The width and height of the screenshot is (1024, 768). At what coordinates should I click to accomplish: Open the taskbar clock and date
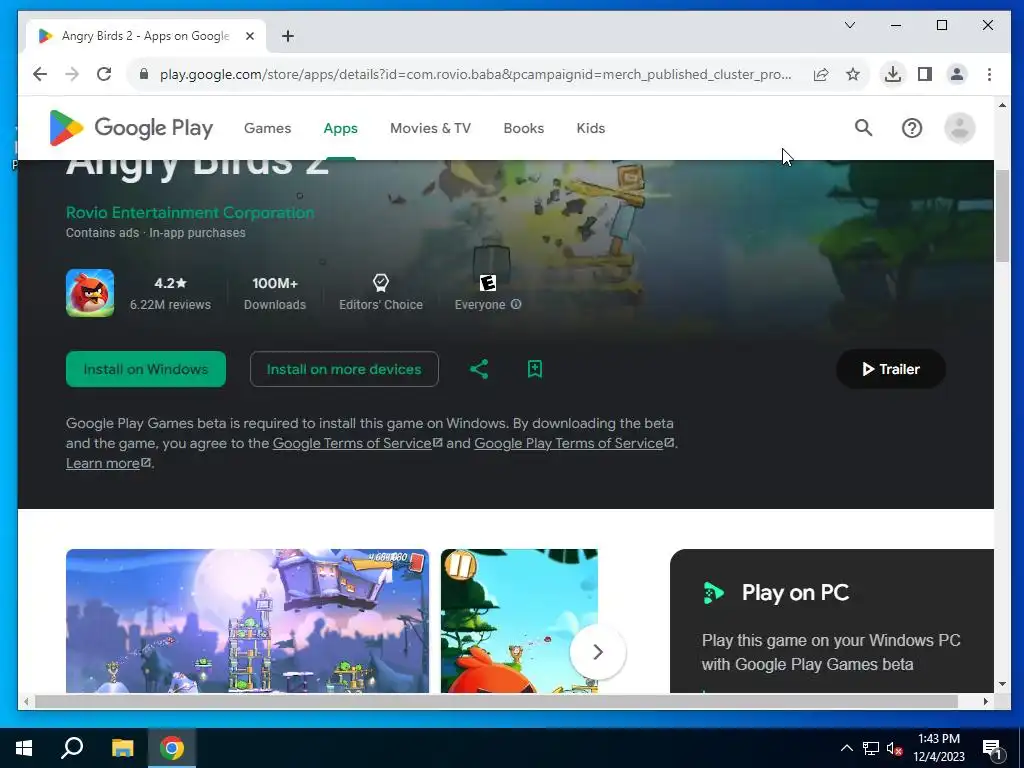tap(939, 748)
